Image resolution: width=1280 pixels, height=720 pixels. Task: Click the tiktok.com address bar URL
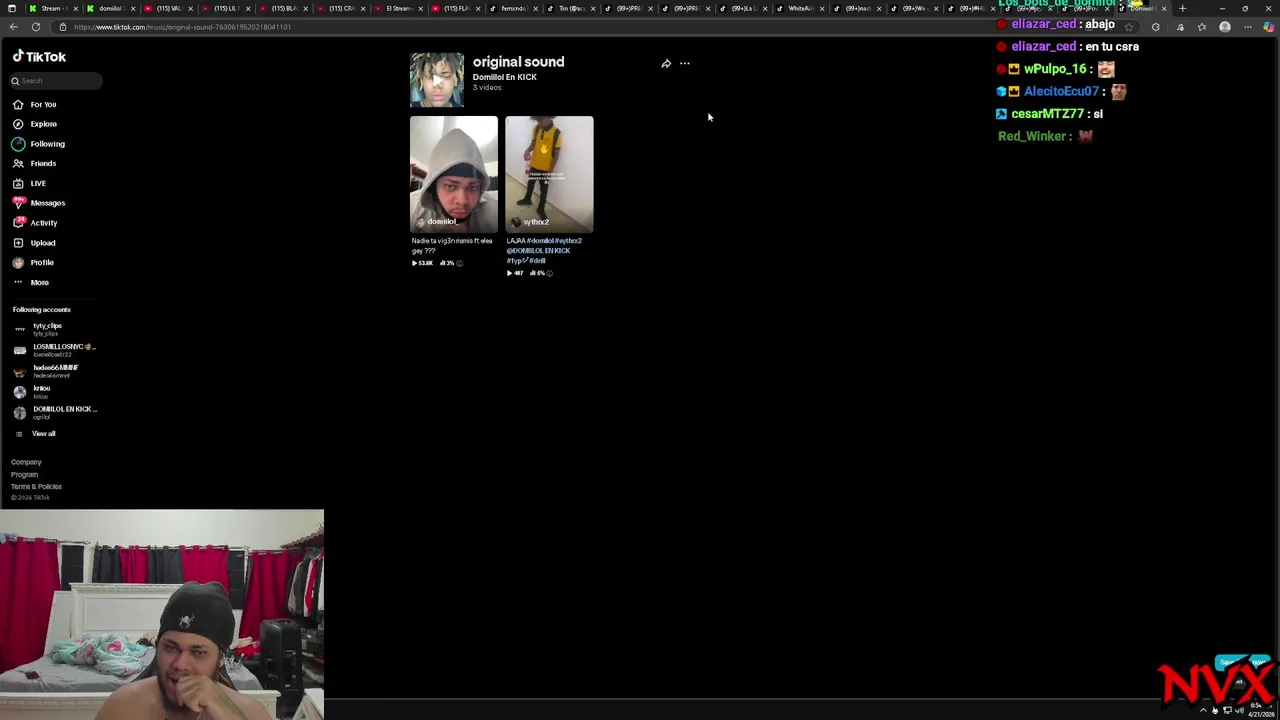pyautogui.click(x=182, y=27)
